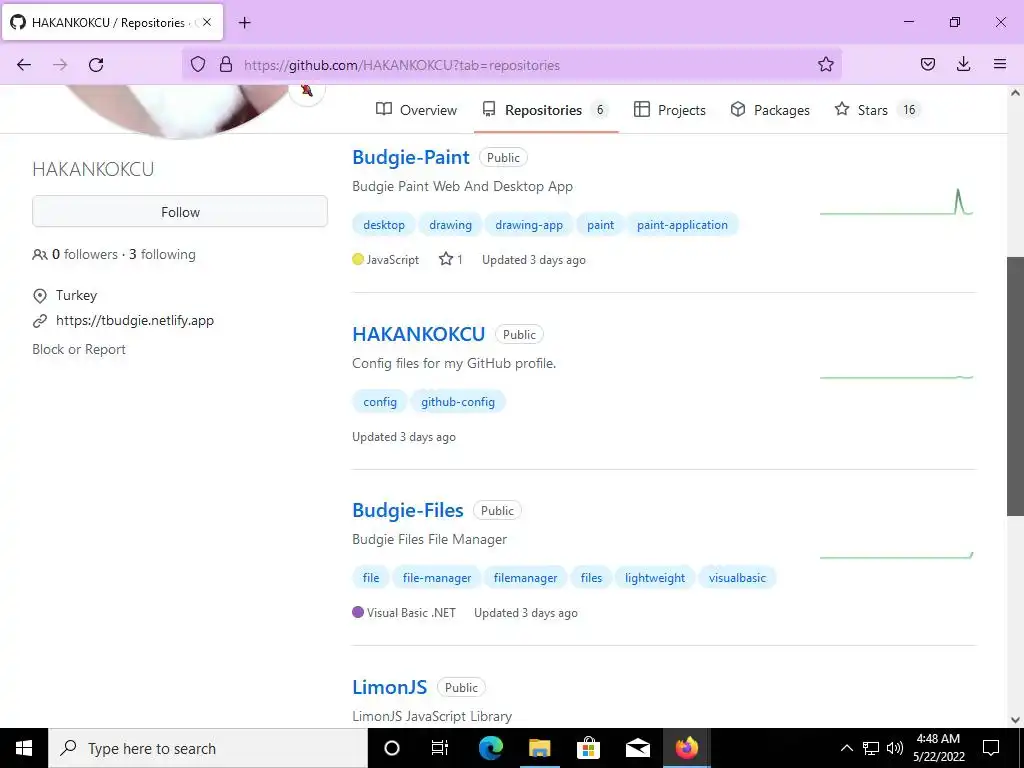Viewport: 1024px width, 768px height.
Task: Select the lightweight topic tag
Action: pos(655,578)
